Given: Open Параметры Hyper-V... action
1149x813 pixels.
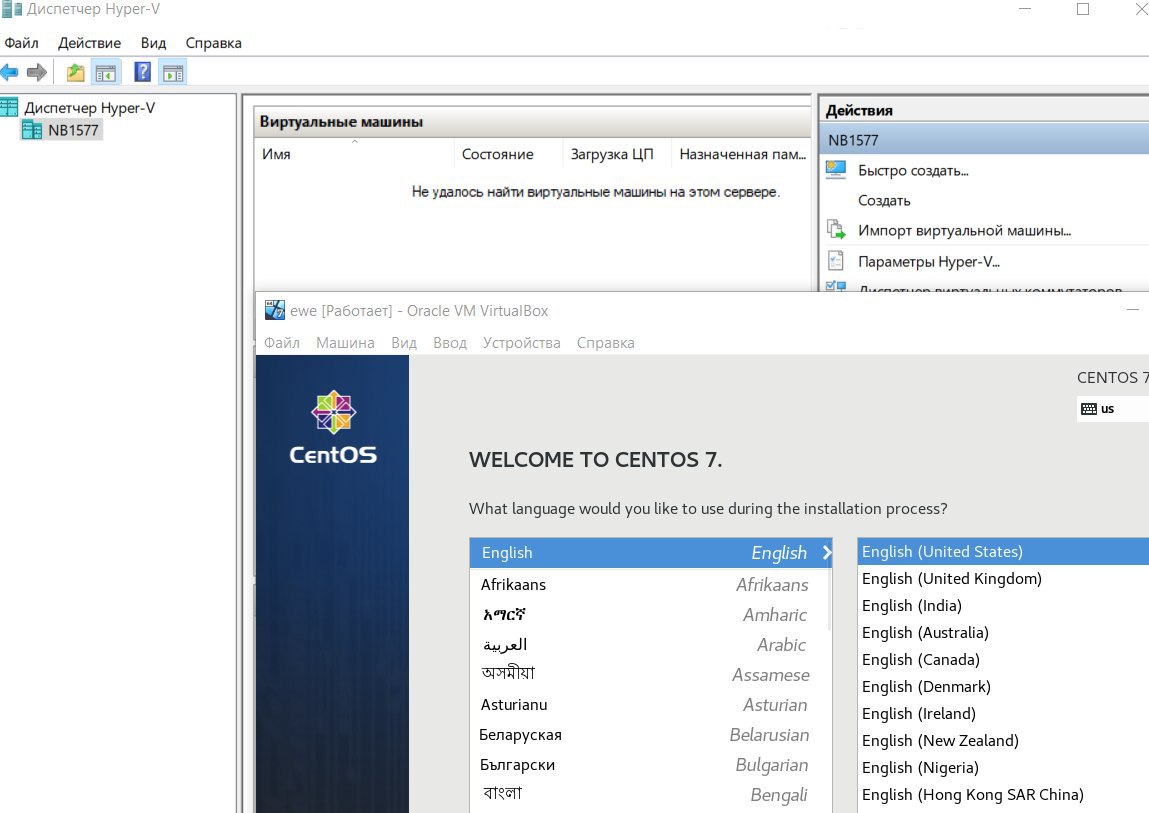Looking at the screenshot, I should tap(928, 262).
